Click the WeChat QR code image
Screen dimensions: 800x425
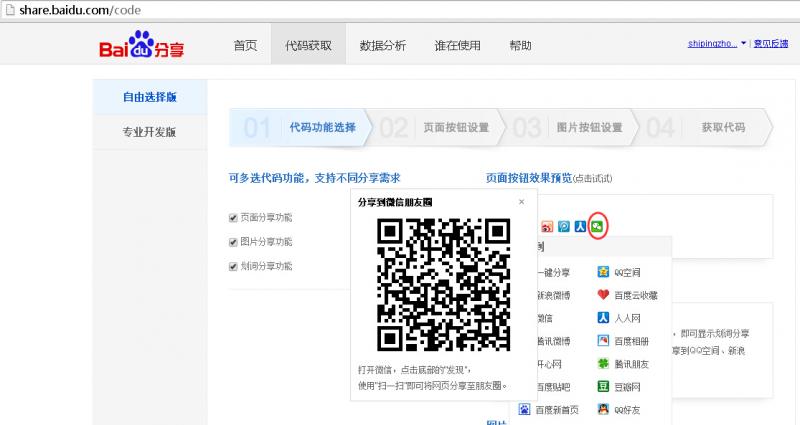[x=443, y=285]
